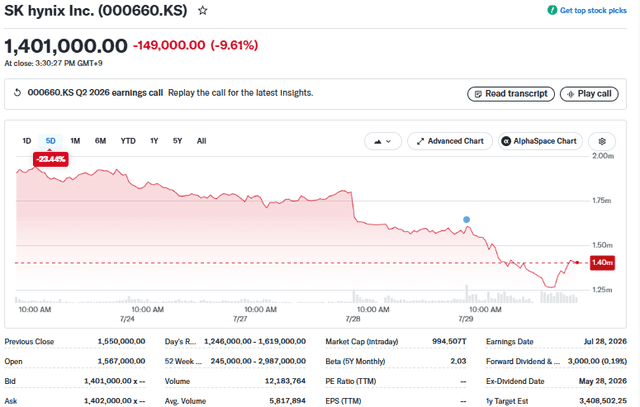Click the Previous Close value 1,550,000.00
The width and height of the screenshot is (640, 407).
pos(121,341)
